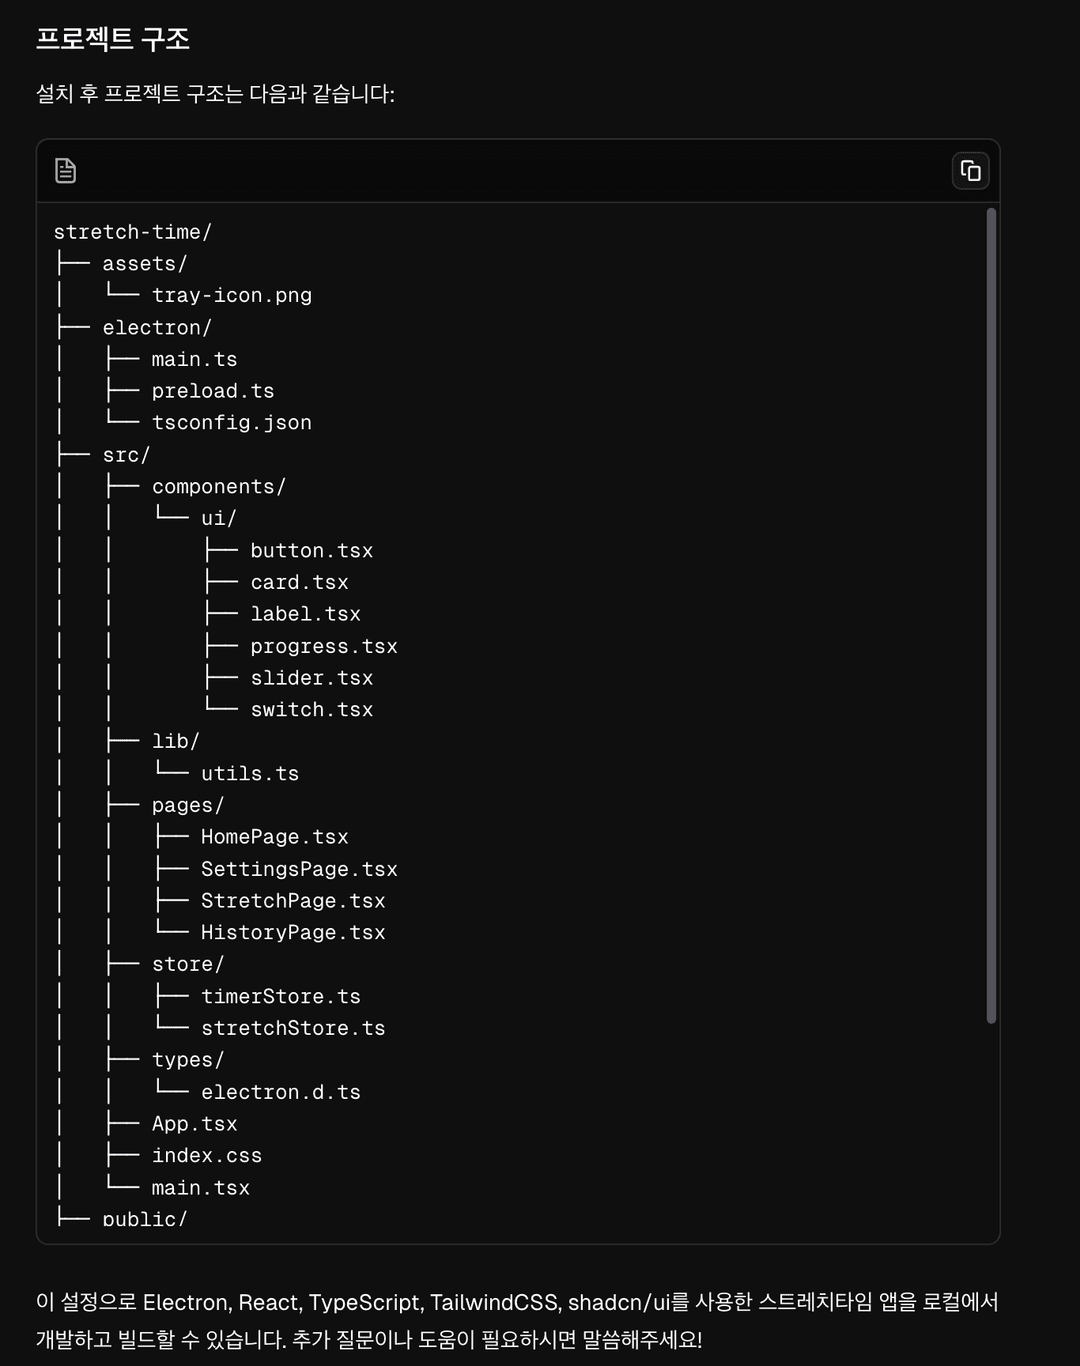The height and width of the screenshot is (1366, 1080).
Task: Select switch.tsx file name
Action: [311, 710]
